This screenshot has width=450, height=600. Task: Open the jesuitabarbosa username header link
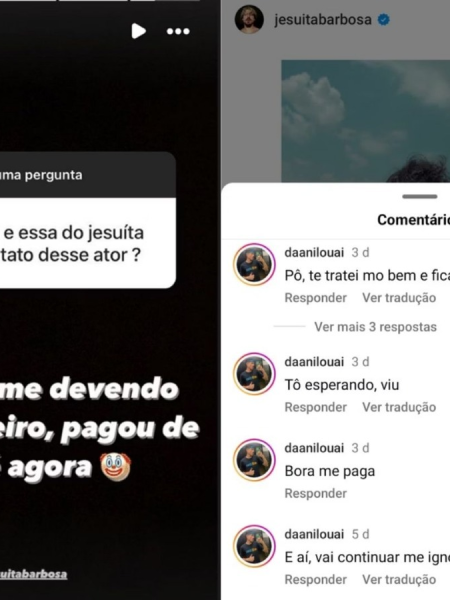tap(323, 20)
